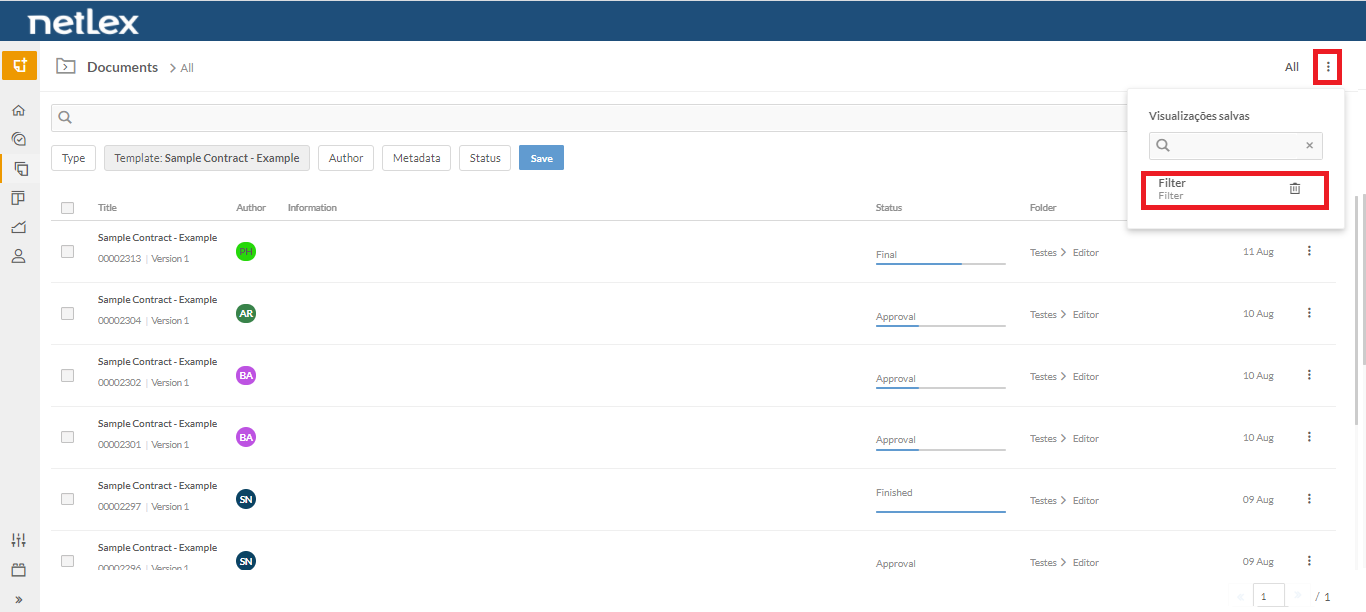Open the board layout icon in sidebar
The width and height of the screenshot is (1366, 612).
point(18,198)
